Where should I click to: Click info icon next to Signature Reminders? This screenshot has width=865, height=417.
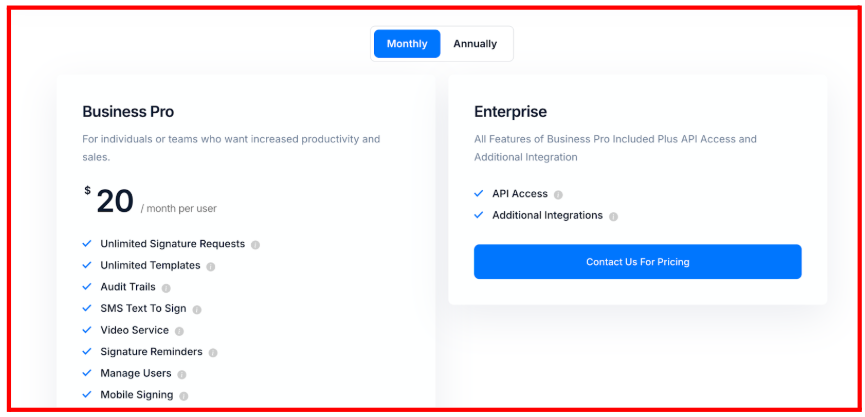(x=213, y=353)
